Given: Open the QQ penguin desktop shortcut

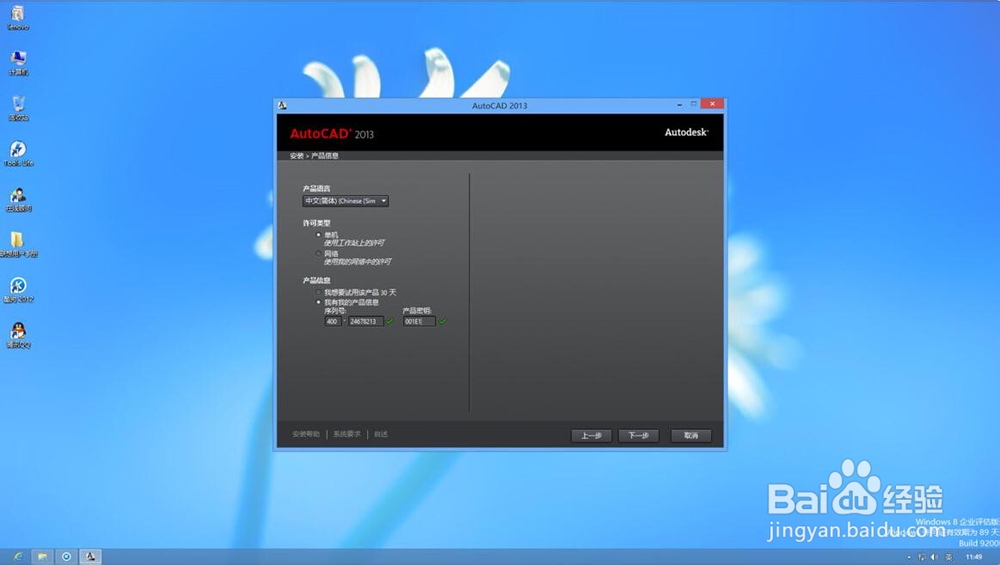Looking at the screenshot, I should 18,335.
